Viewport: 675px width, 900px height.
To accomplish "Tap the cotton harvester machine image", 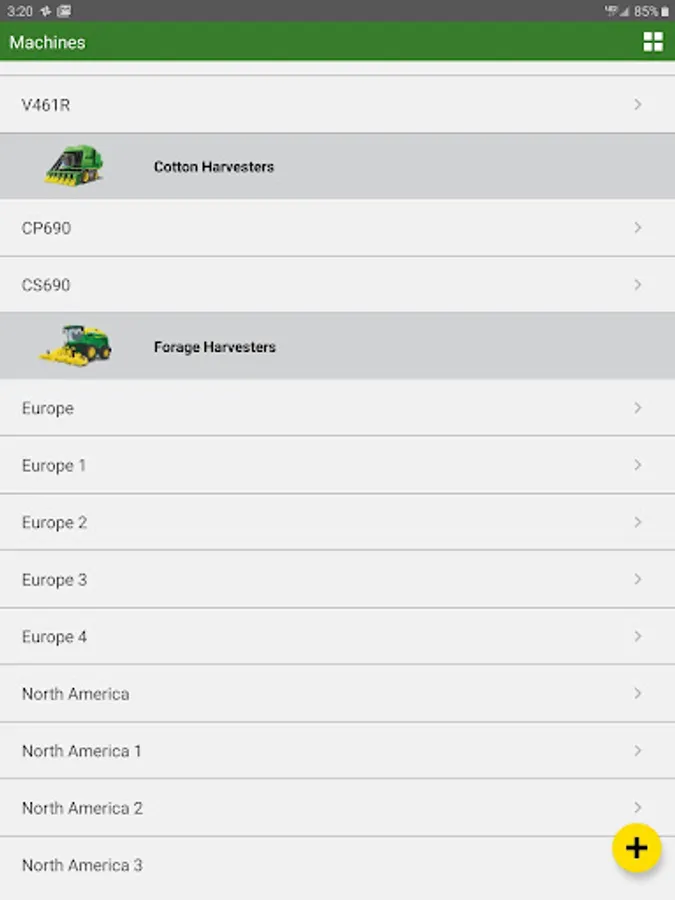I will (x=73, y=166).
